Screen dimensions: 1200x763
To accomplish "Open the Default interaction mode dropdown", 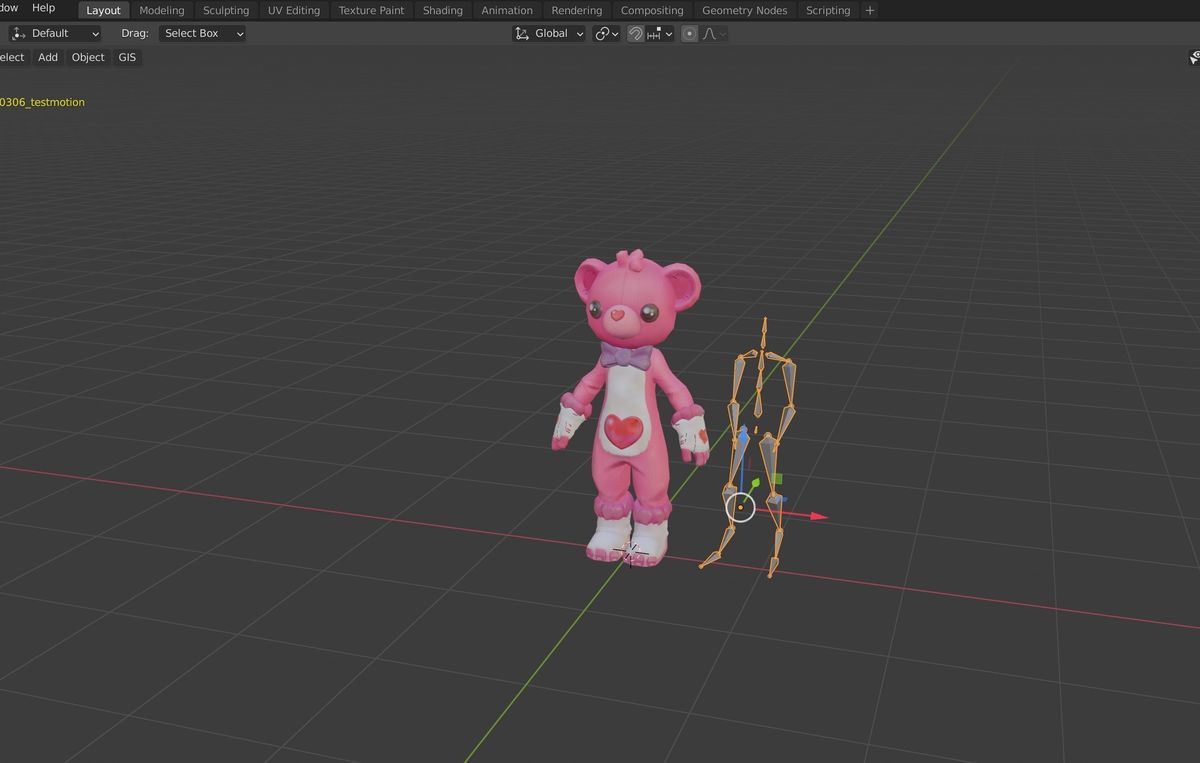I will point(55,33).
